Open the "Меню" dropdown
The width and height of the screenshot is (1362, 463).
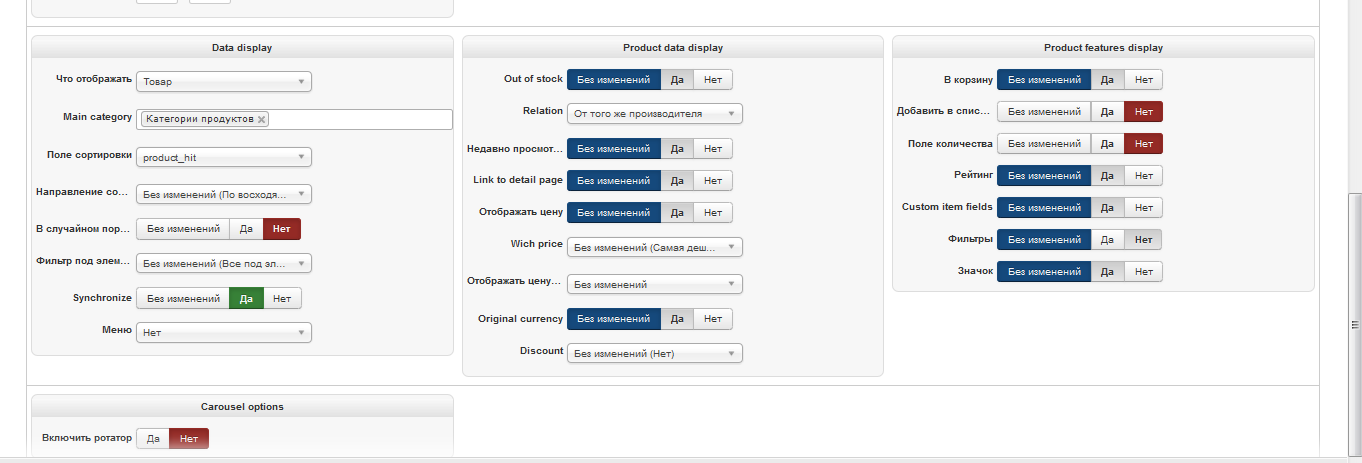pos(223,332)
